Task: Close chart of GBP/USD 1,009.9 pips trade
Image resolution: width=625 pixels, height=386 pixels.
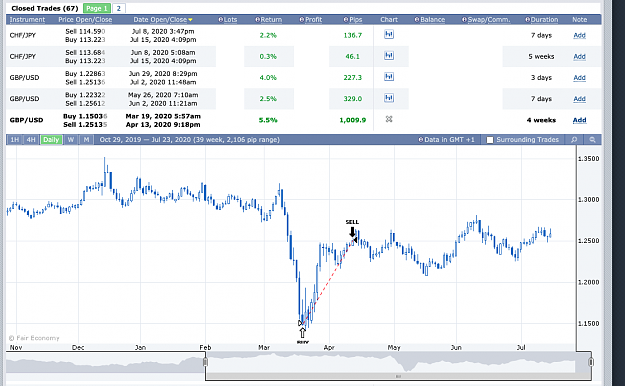Action: [x=389, y=119]
